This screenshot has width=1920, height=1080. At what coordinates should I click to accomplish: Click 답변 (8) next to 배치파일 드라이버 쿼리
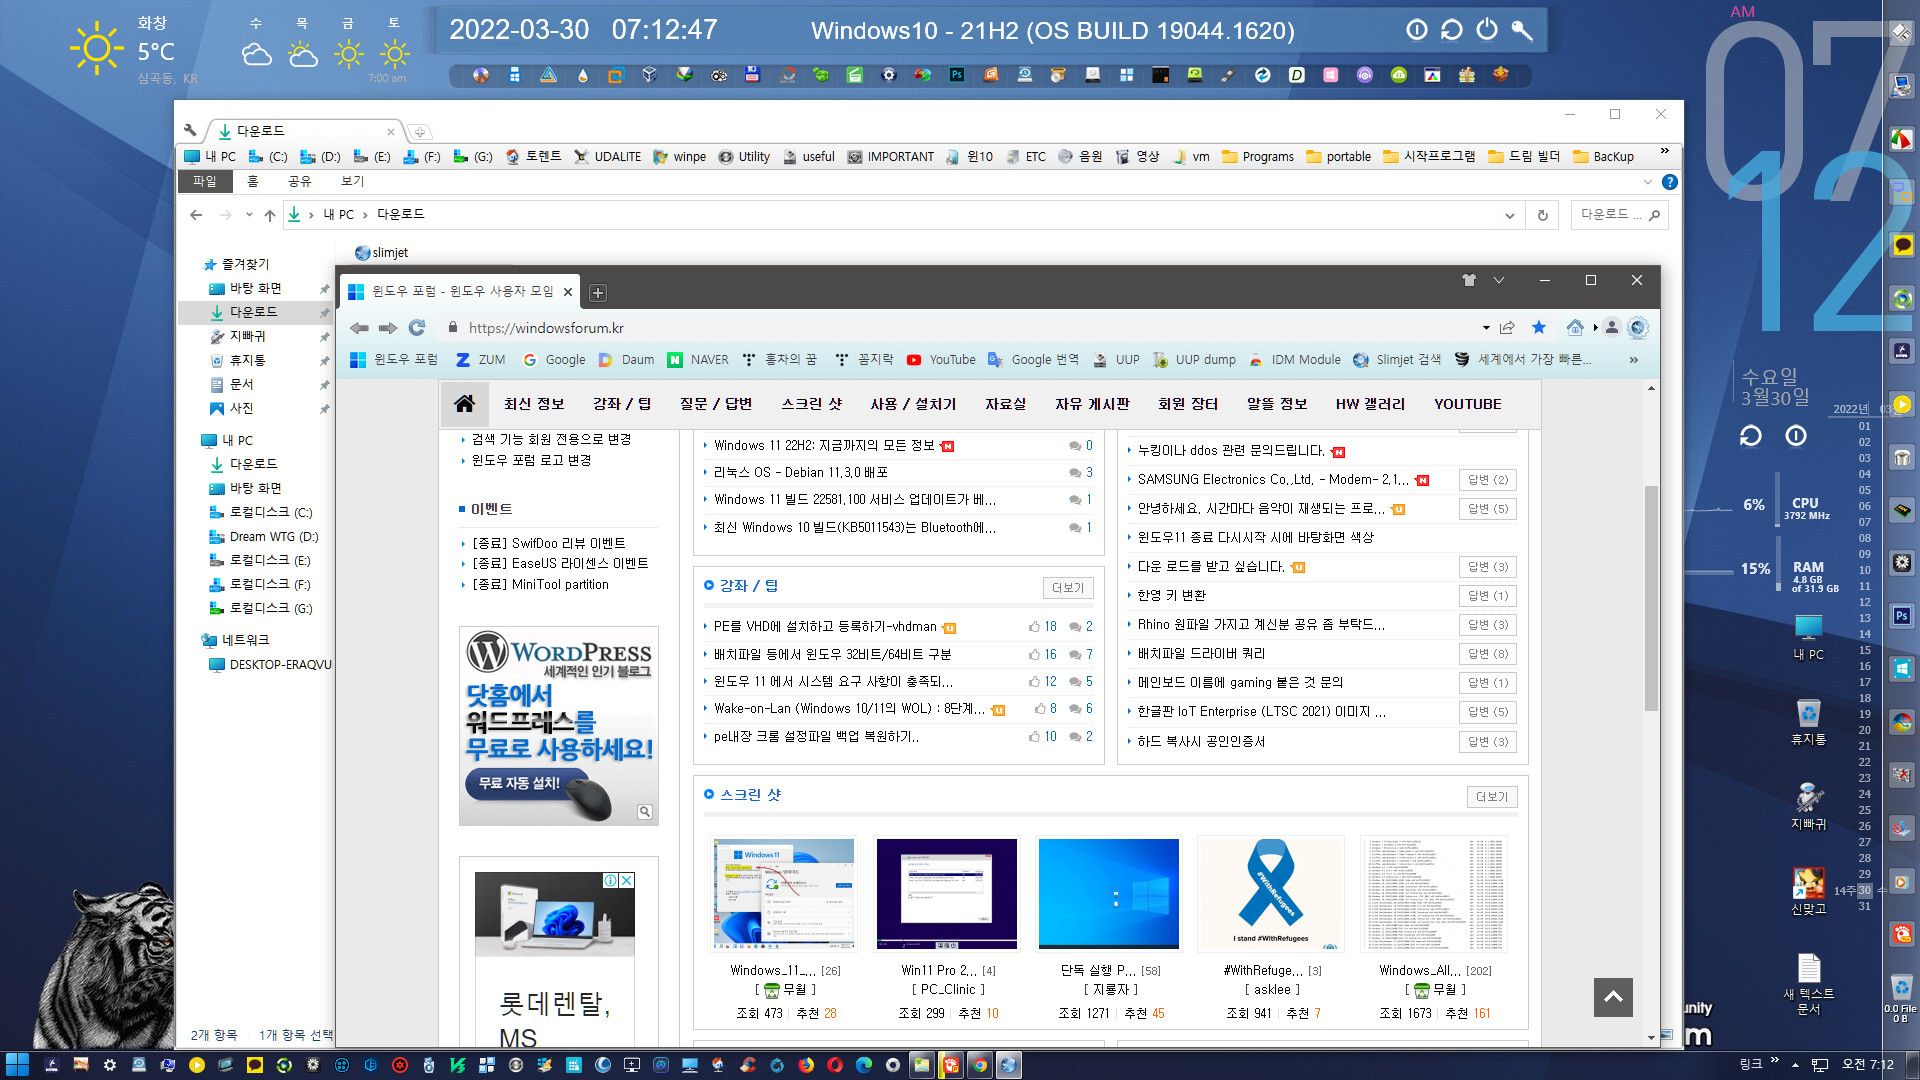click(x=1487, y=654)
